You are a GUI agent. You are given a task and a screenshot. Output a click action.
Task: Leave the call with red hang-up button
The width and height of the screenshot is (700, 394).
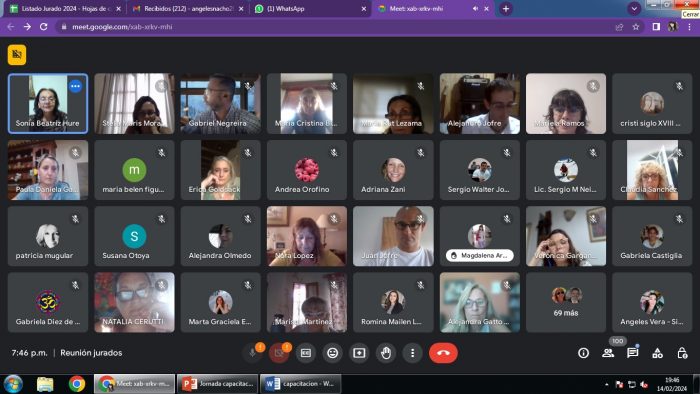coord(443,353)
